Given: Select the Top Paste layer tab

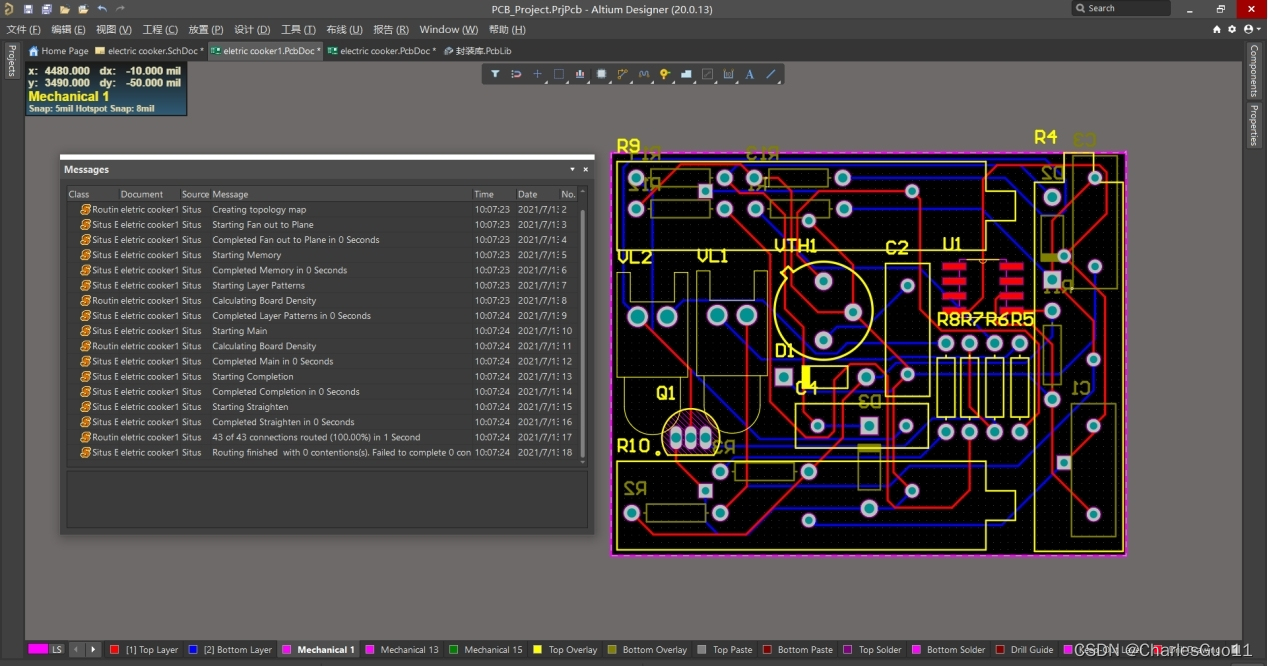Looking at the screenshot, I should click(725, 650).
